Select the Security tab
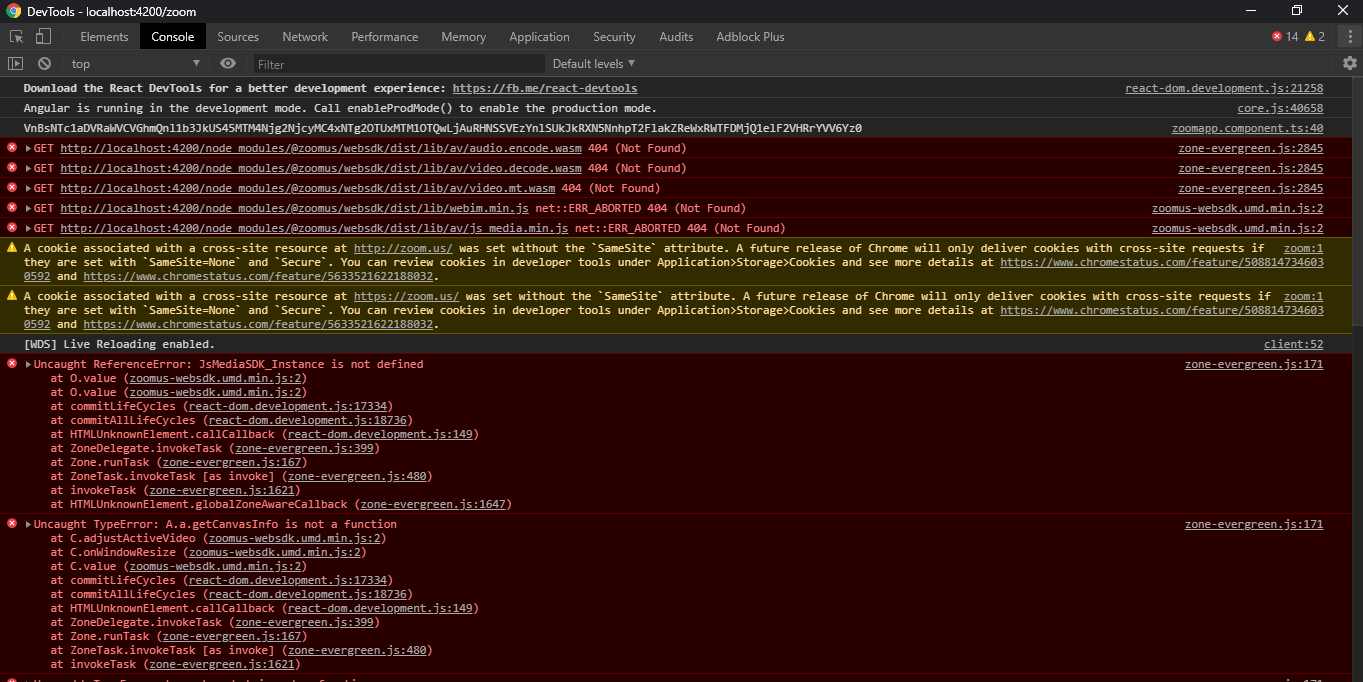Screen dimensions: 1363x682 [x=614, y=37]
